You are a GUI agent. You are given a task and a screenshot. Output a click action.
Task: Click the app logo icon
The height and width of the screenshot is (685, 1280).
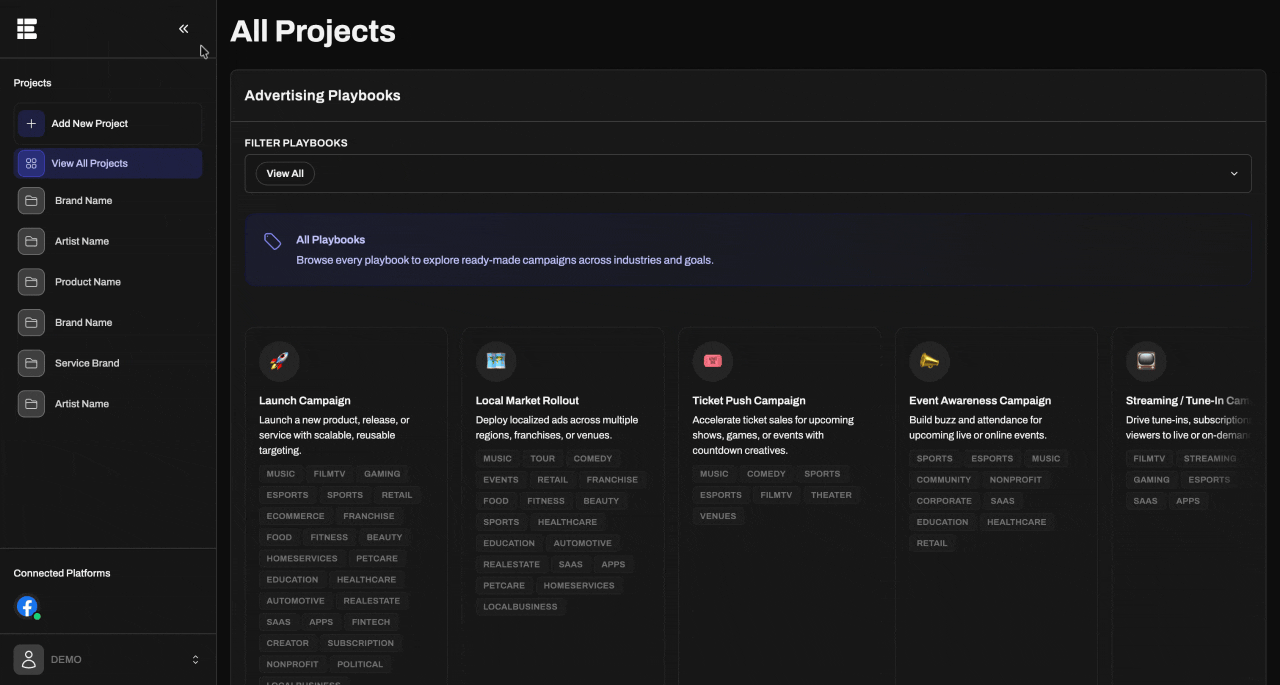pyautogui.click(x=27, y=29)
